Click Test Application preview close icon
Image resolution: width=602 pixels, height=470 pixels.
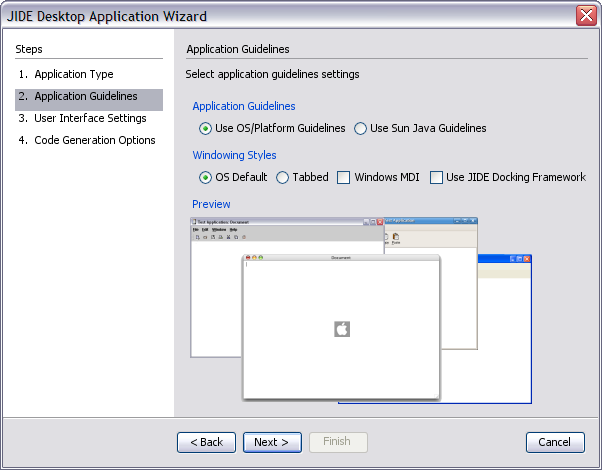coord(380,222)
